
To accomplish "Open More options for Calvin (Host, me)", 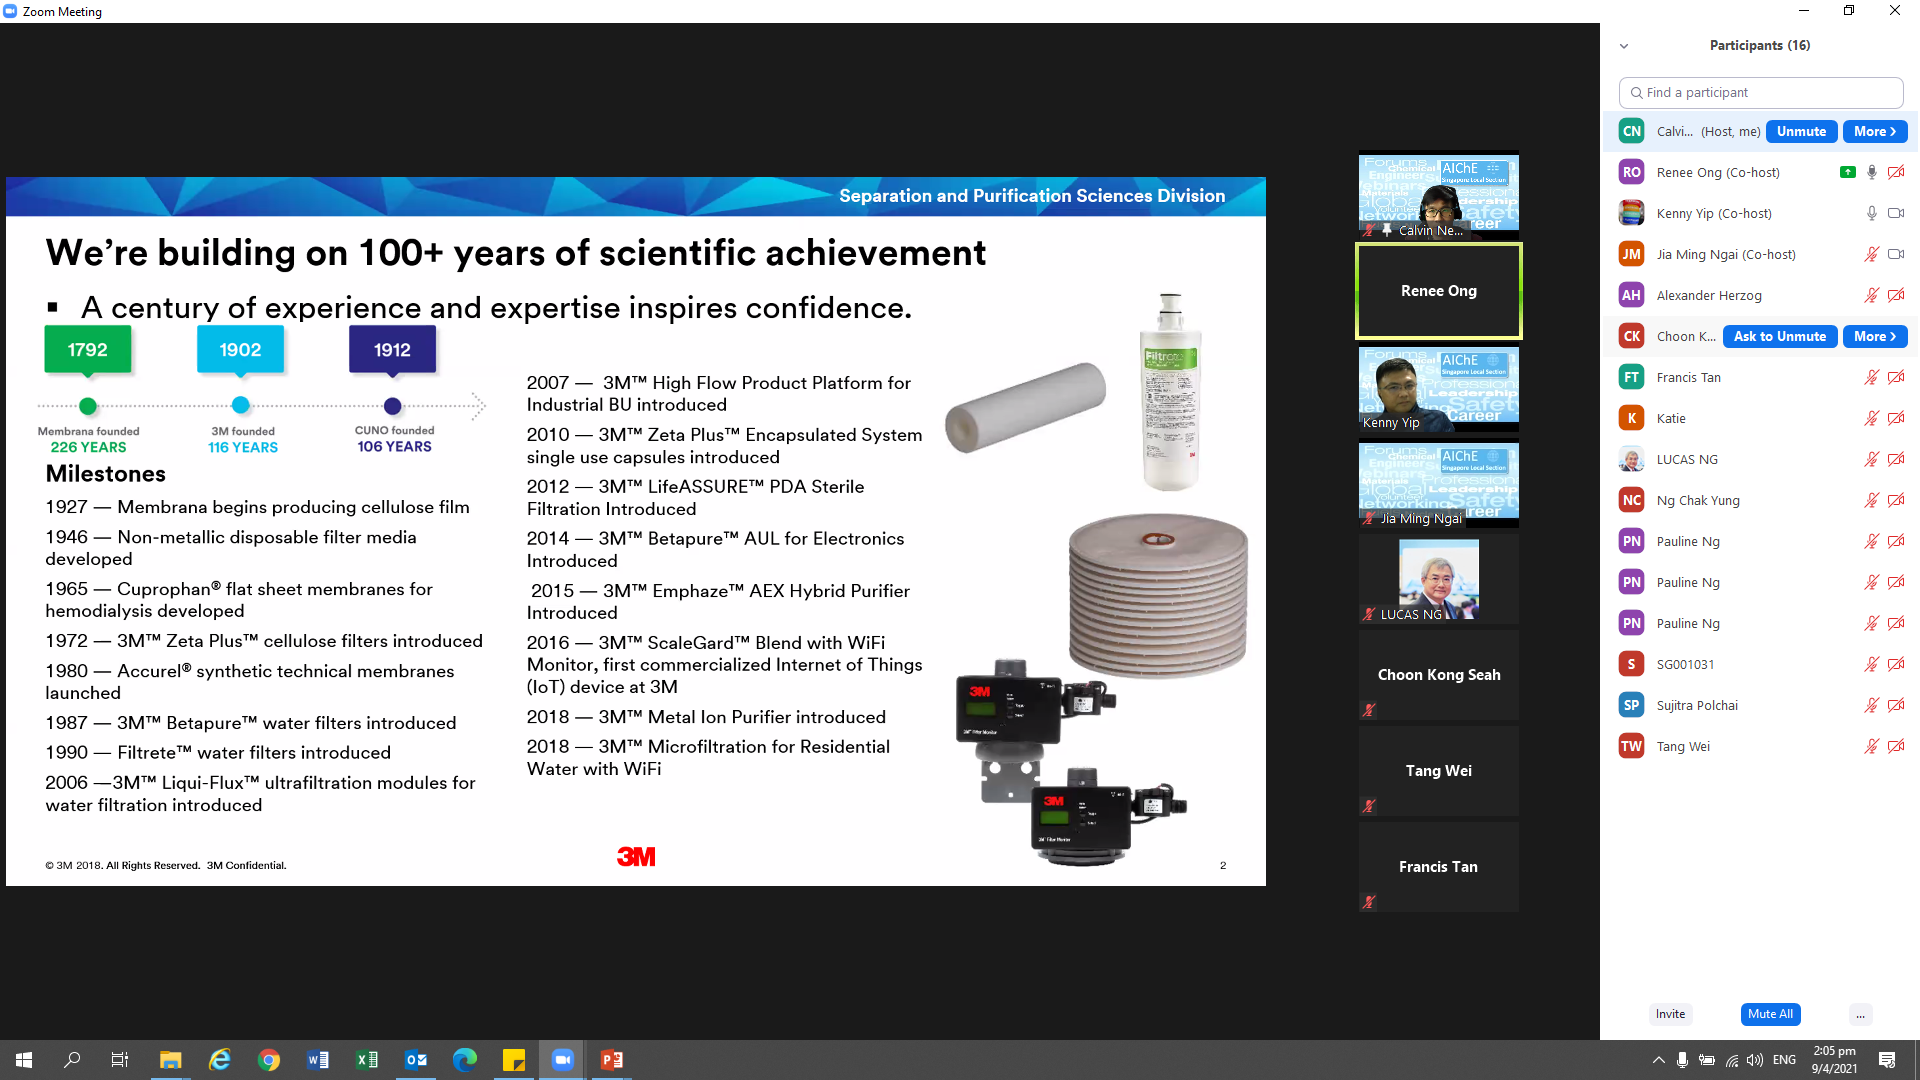I will pyautogui.click(x=1875, y=131).
